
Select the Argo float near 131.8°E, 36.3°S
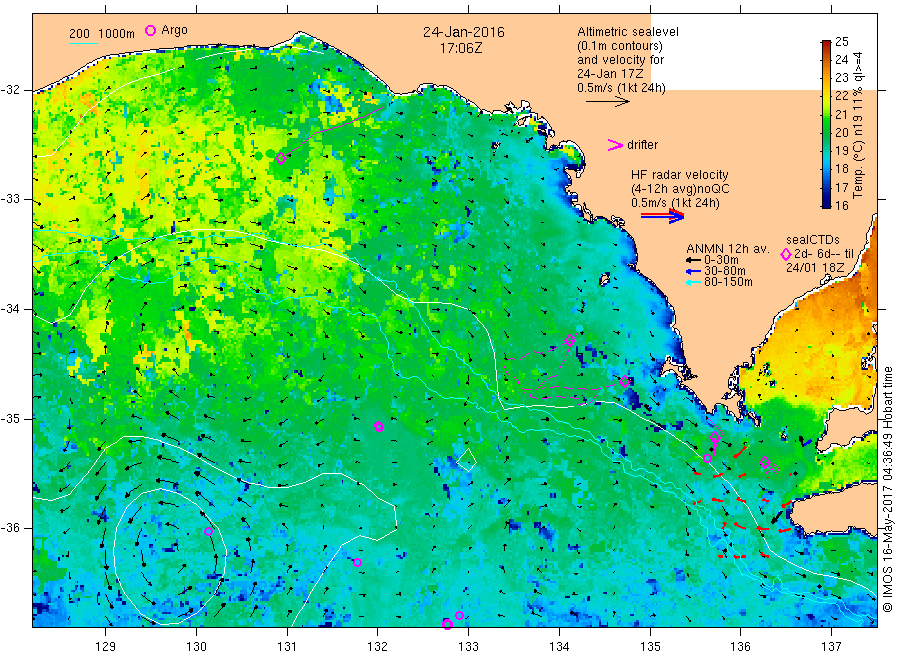click(x=358, y=562)
